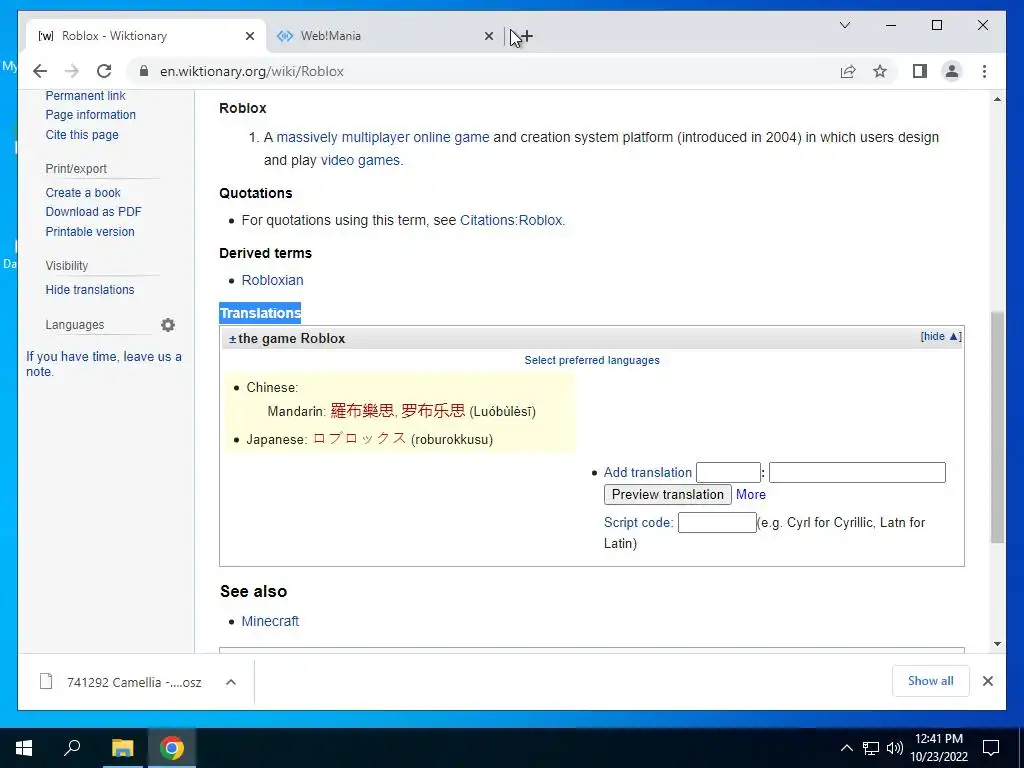The width and height of the screenshot is (1024, 768).
Task: Open the browser side panel
Action: coord(920,71)
